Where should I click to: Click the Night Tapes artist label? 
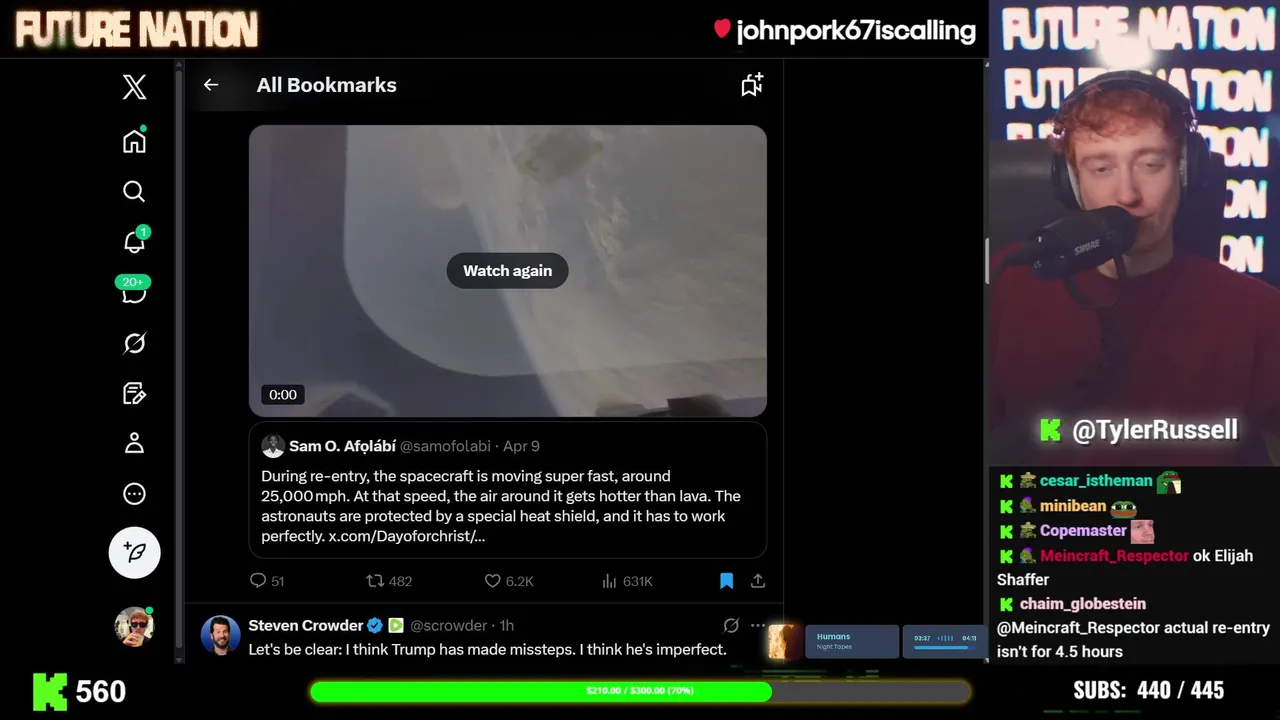[x=835, y=647]
